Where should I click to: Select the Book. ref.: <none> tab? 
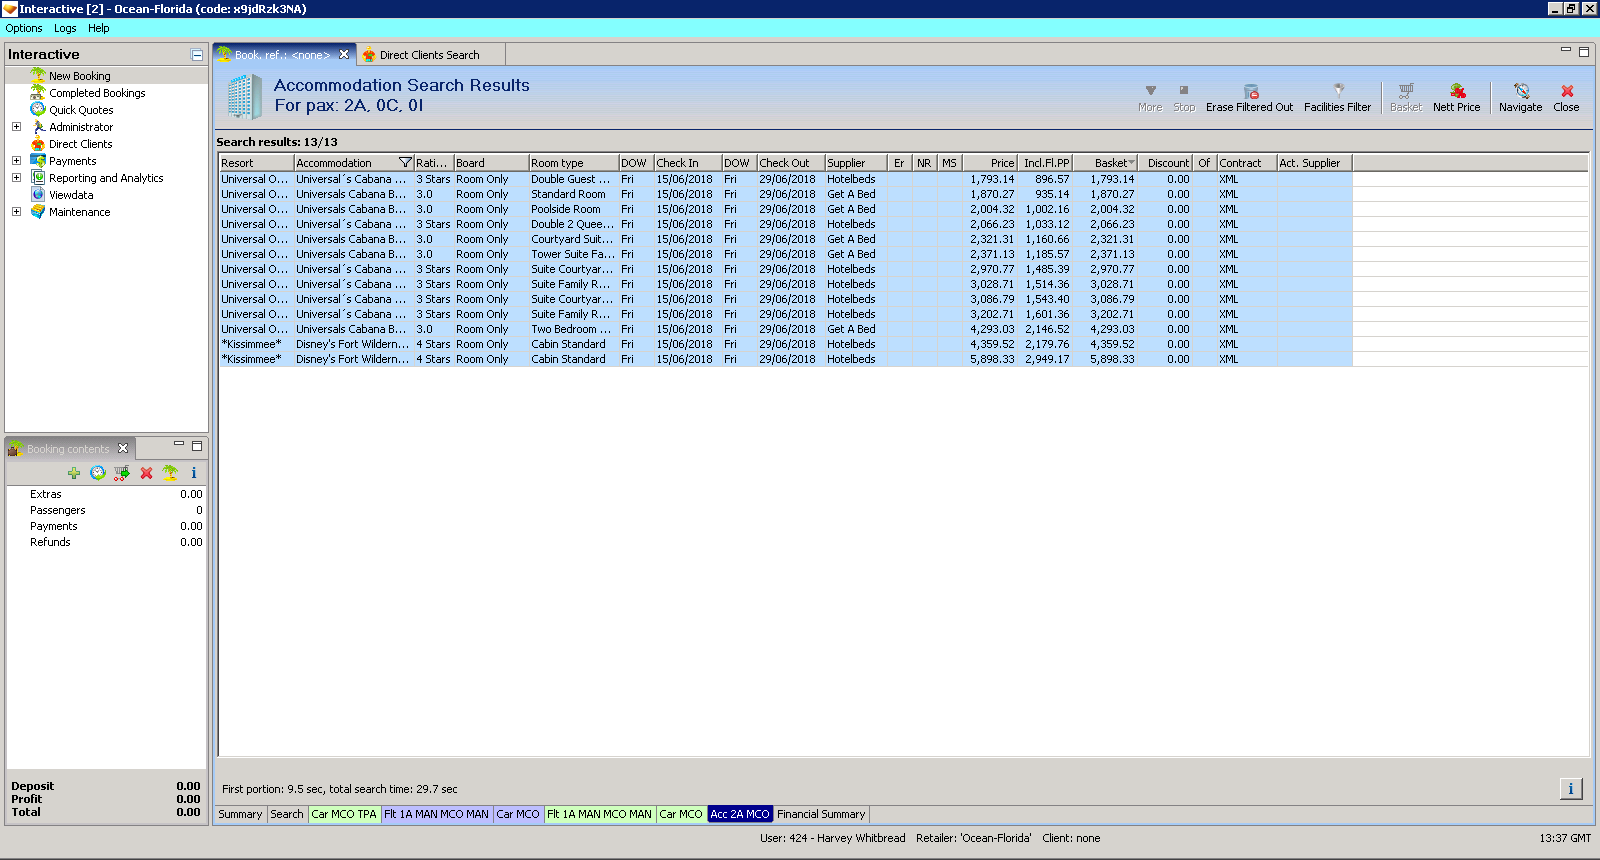[282, 55]
